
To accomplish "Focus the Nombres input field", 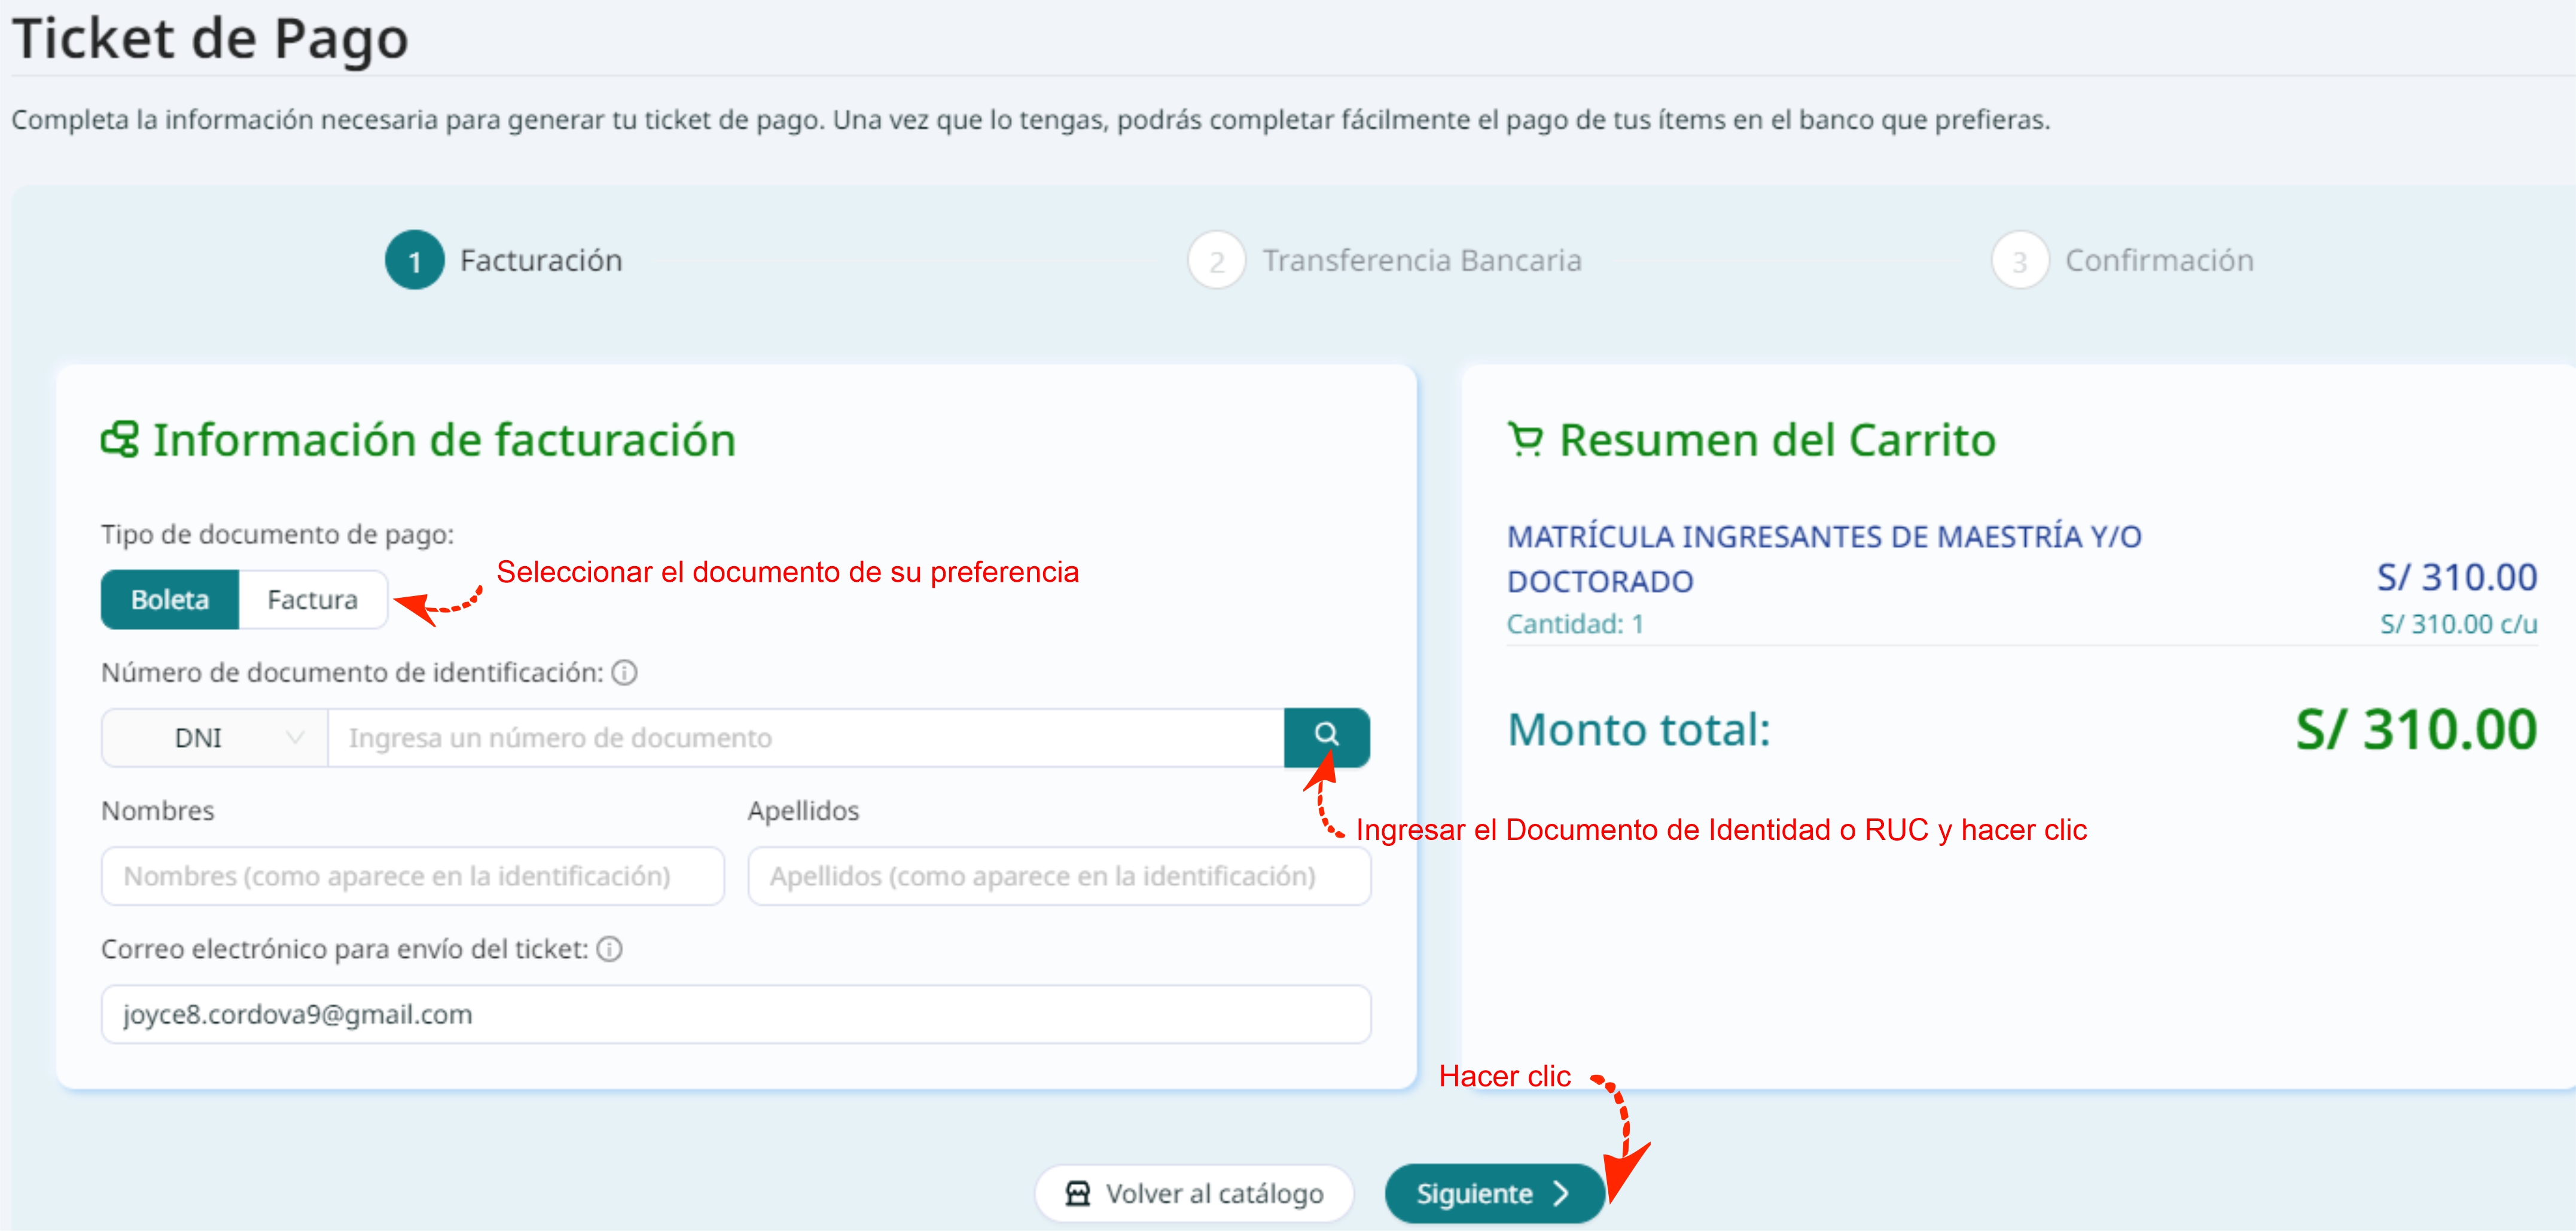I will coord(412,876).
